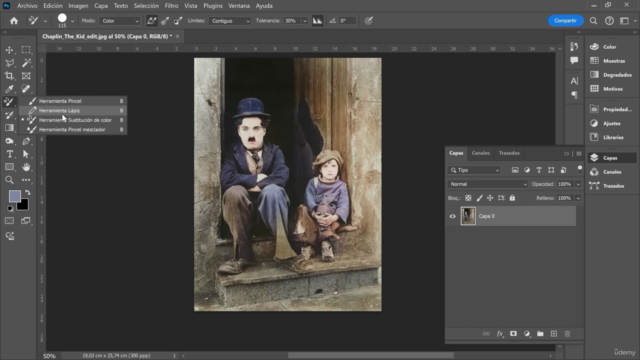Toggle text layer filter
Image resolution: width=640 pixels, height=360 pixels.
[539, 170]
